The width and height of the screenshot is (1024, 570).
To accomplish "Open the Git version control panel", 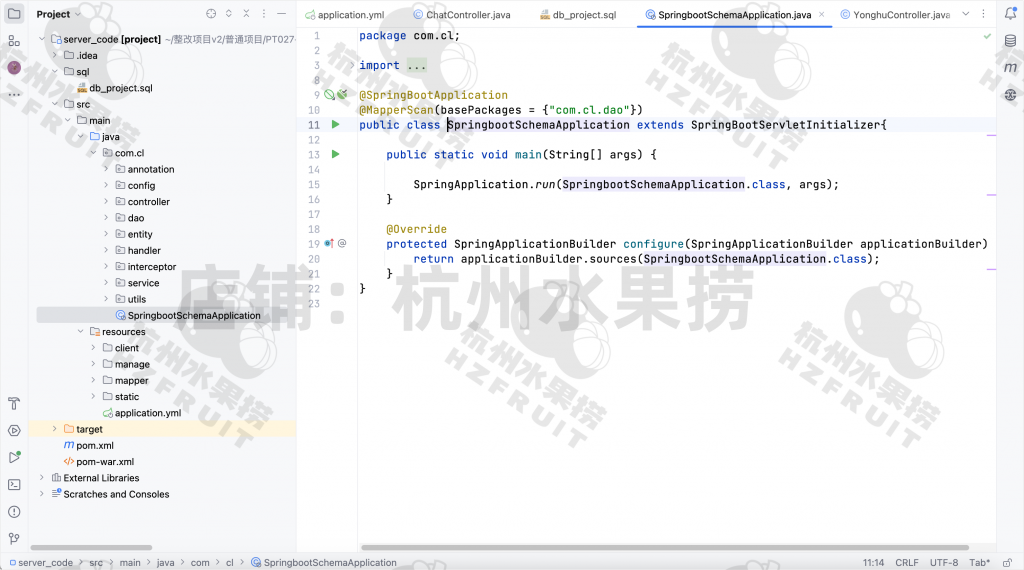I will (x=14, y=538).
